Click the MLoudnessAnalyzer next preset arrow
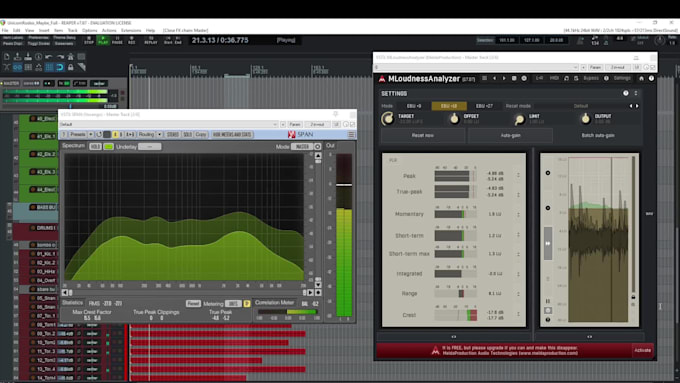The height and width of the screenshot is (383, 680). (x=504, y=79)
